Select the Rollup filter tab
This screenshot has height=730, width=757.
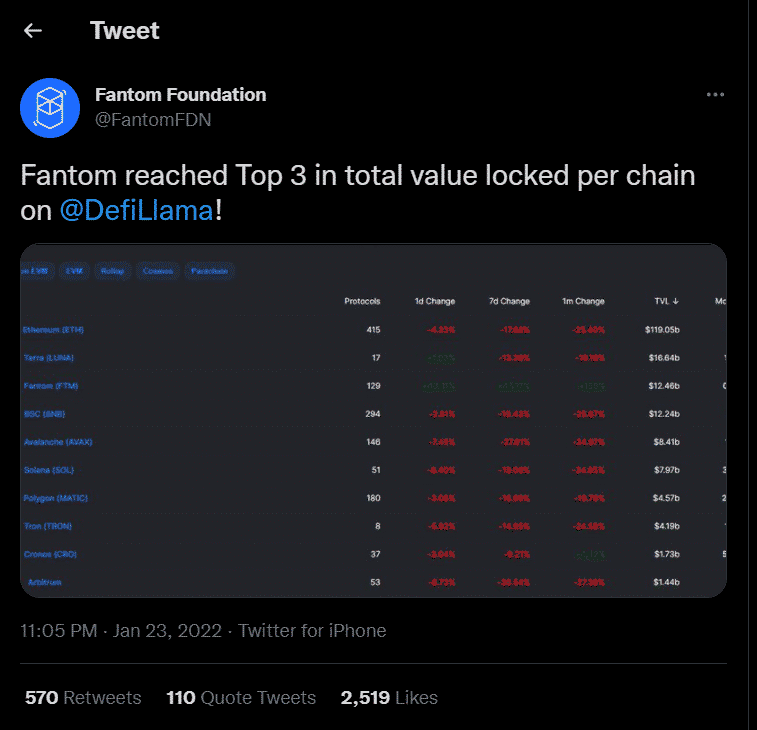112,271
